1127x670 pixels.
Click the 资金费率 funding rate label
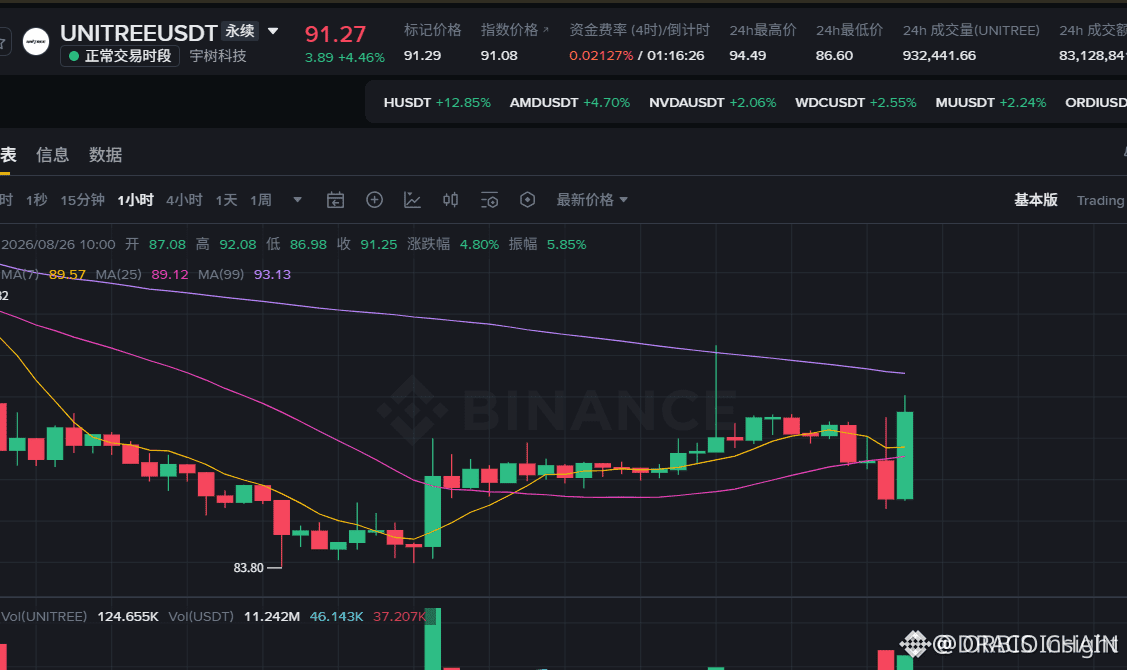click(x=640, y=30)
